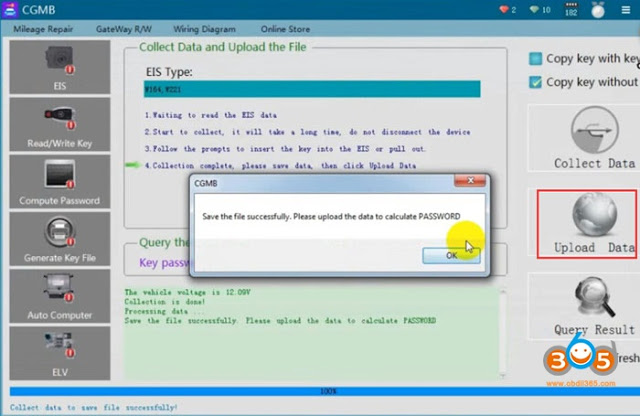Image resolution: width=640 pixels, height=416 pixels.
Task: Open the ELV module icon
Action: point(60,353)
